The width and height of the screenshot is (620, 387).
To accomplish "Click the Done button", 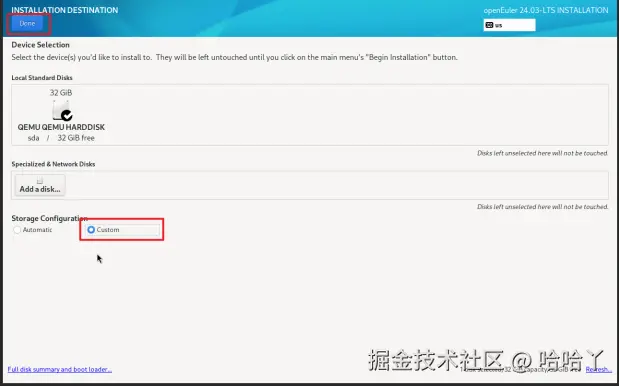I will [x=27, y=24].
